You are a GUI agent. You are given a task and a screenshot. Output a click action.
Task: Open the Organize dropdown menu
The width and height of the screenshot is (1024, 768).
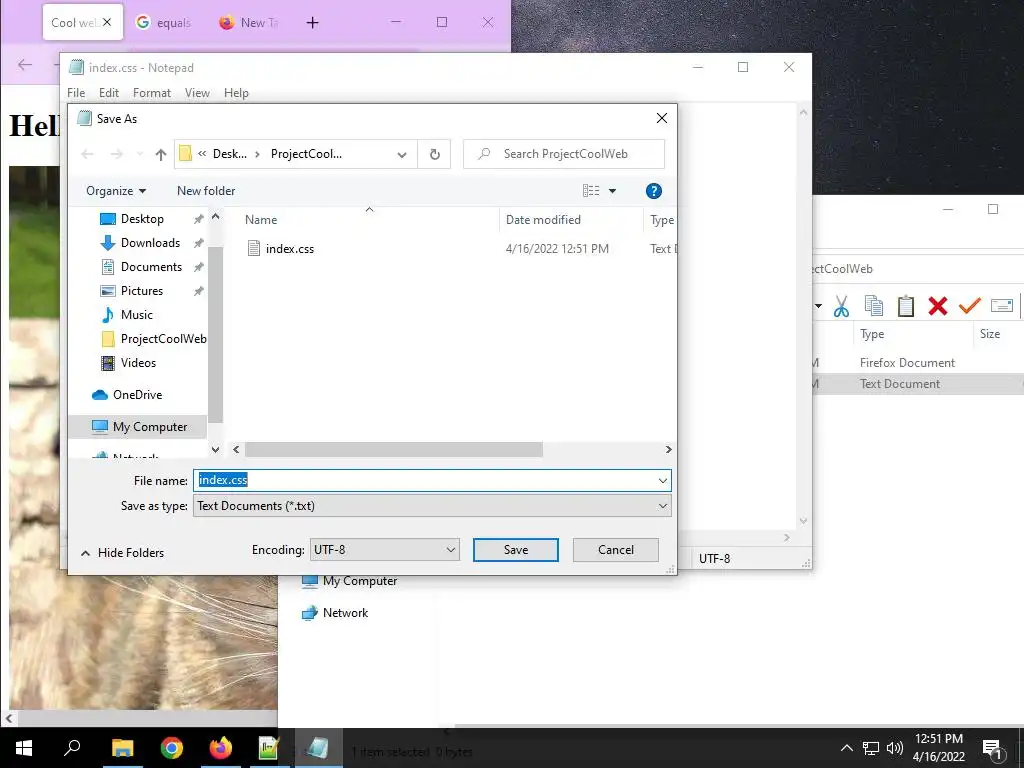(x=116, y=191)
